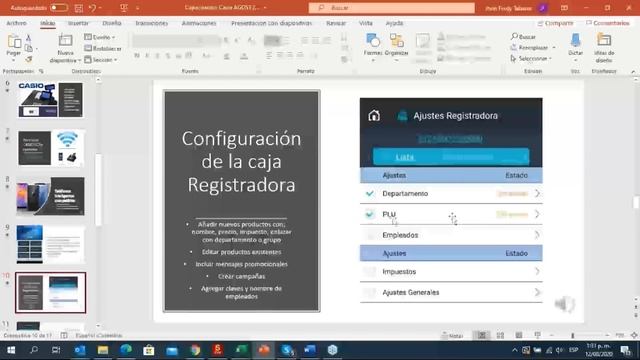Viewport: 640px width, 360px height.
Task: Click the Copiar formato brush icon
Action: pyautogui.click(x=29, y=59)
